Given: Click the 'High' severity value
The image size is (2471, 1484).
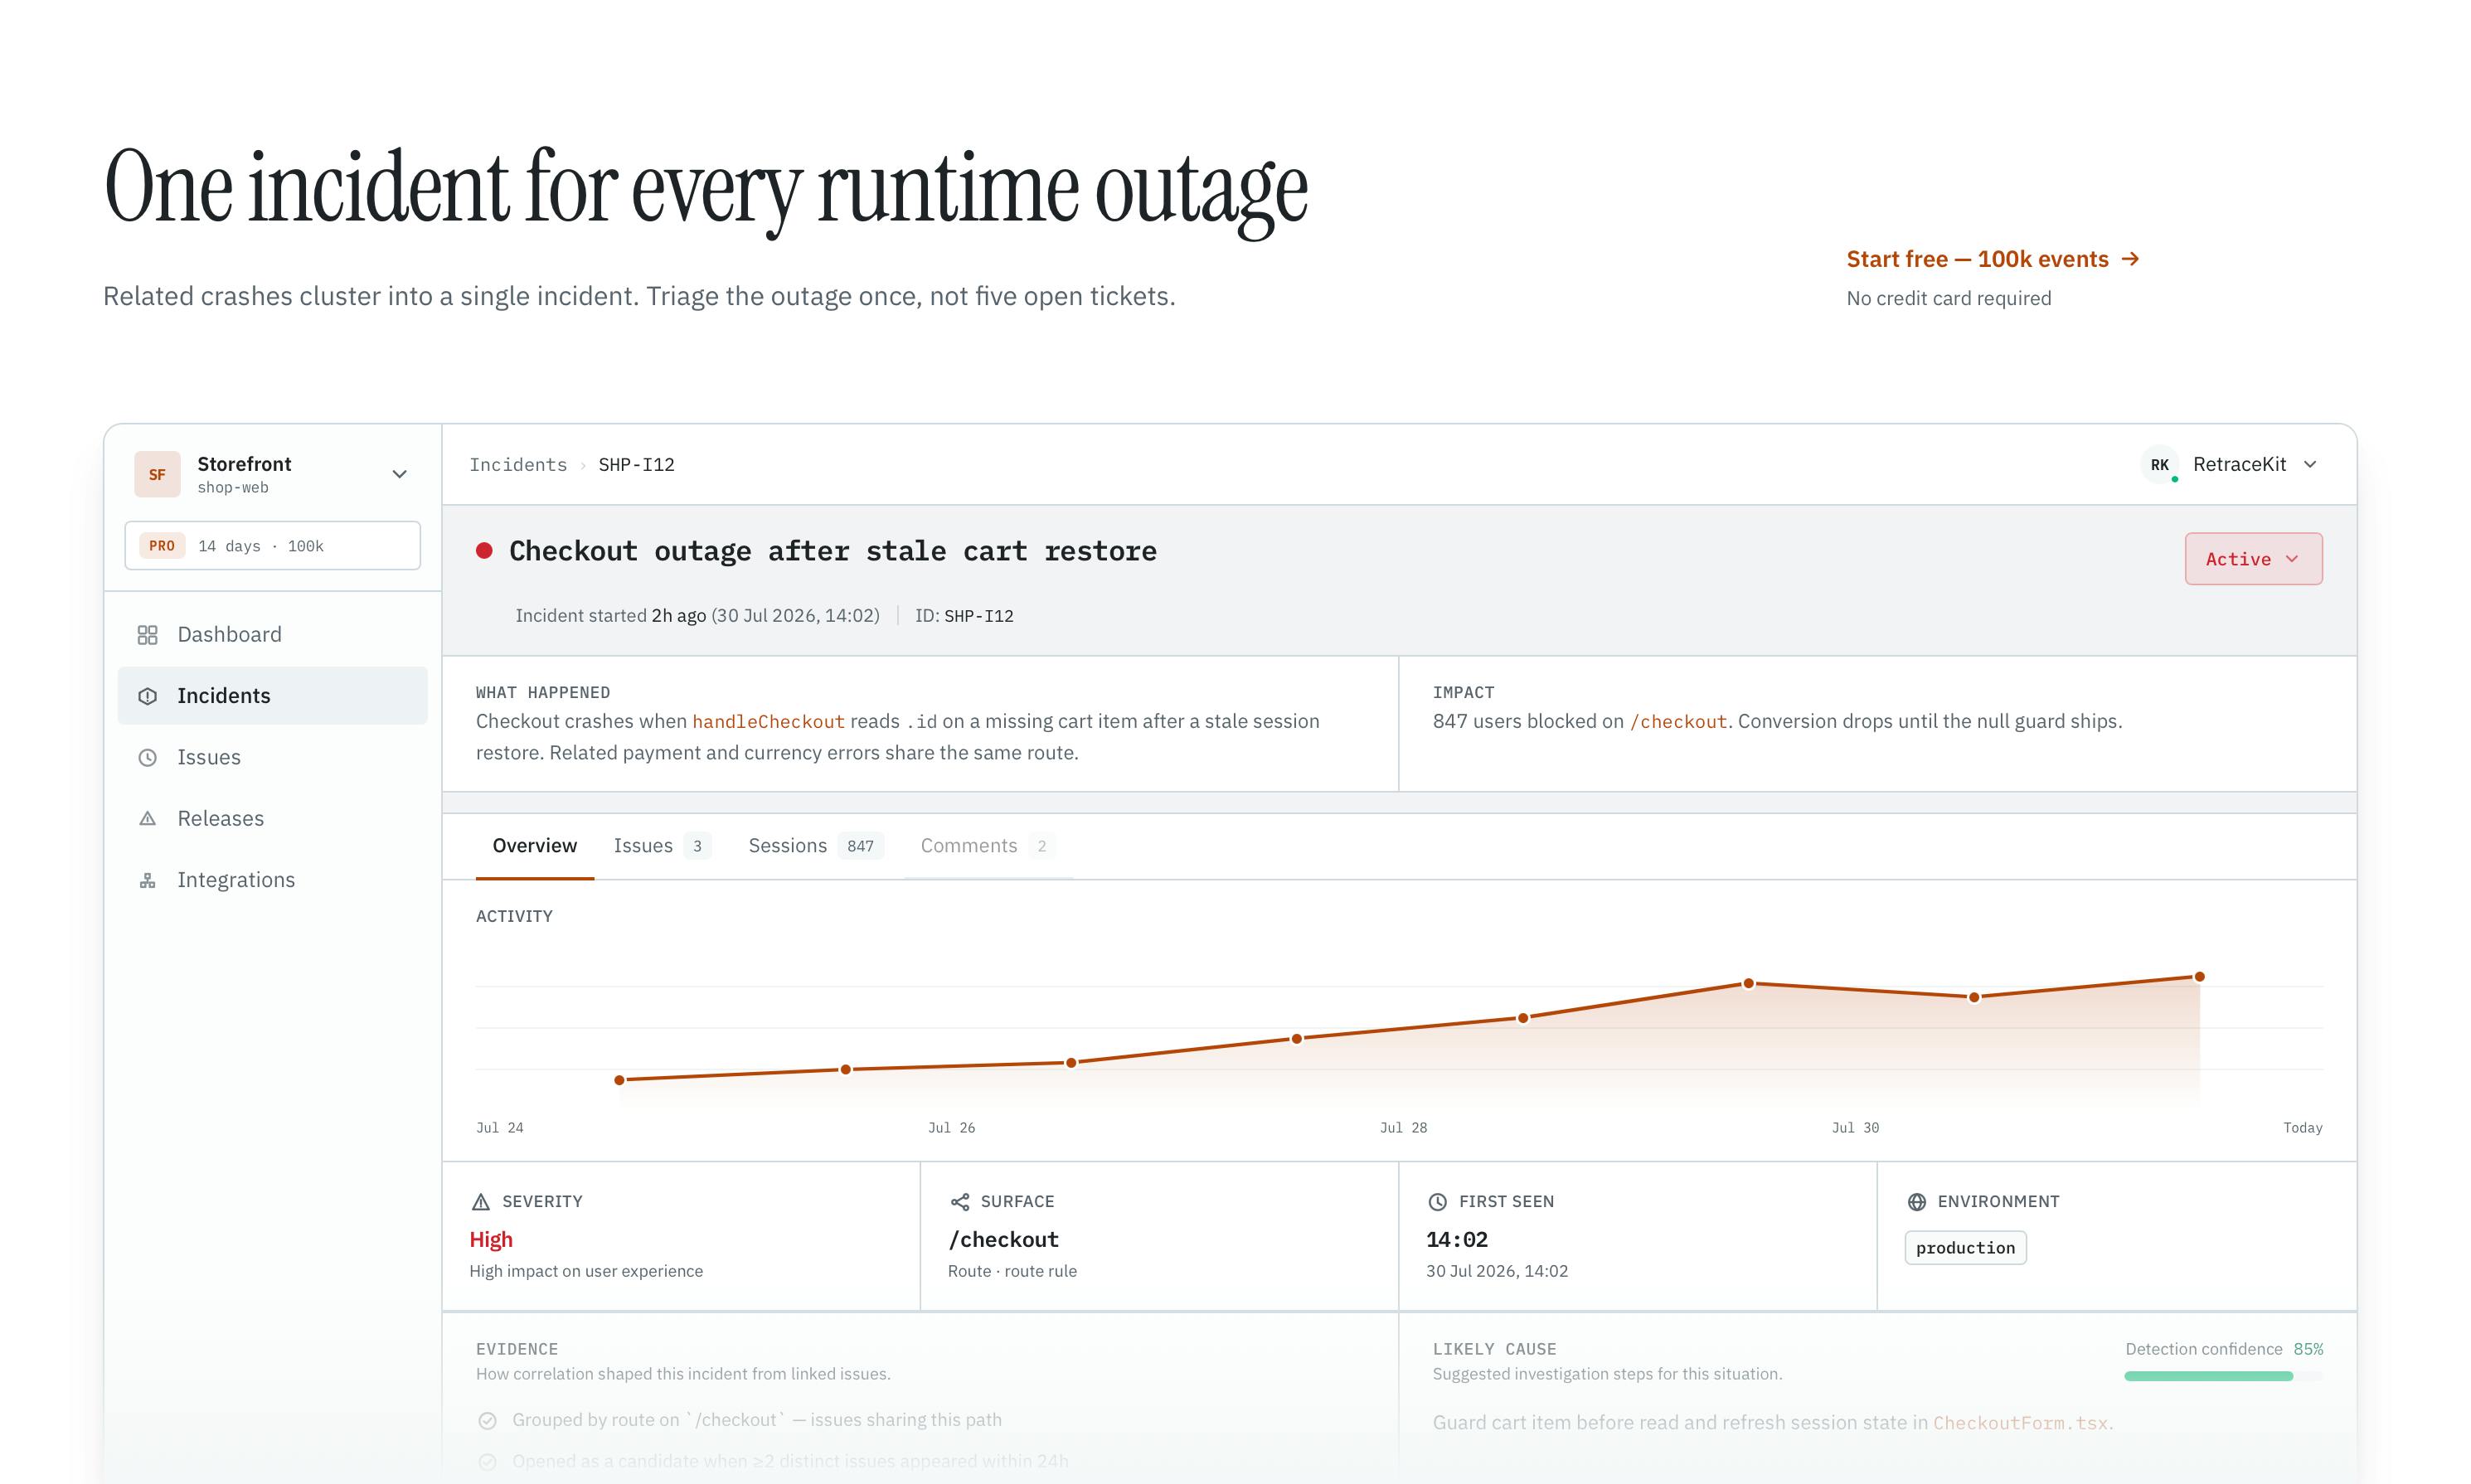Looking at the screenshot, I should click(491, 1240).
